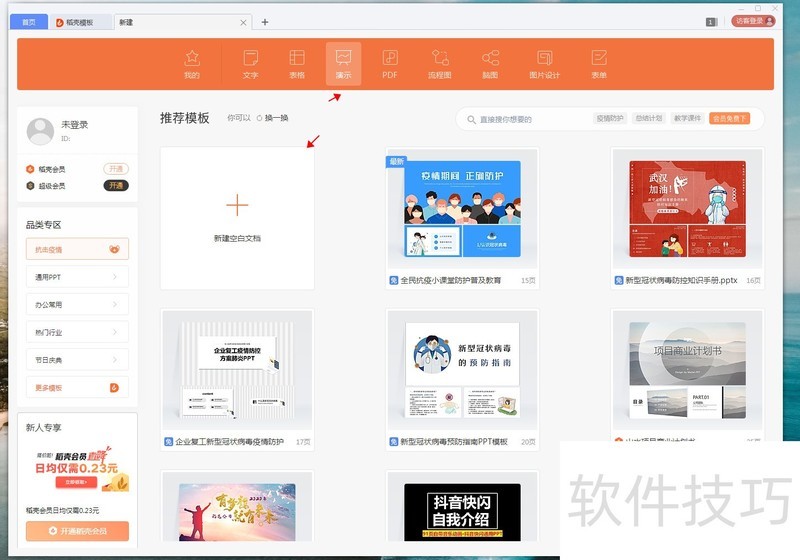Click the grey user avatar
The height and width of the screenshot is (560, 800).
(x=40, y=131)
